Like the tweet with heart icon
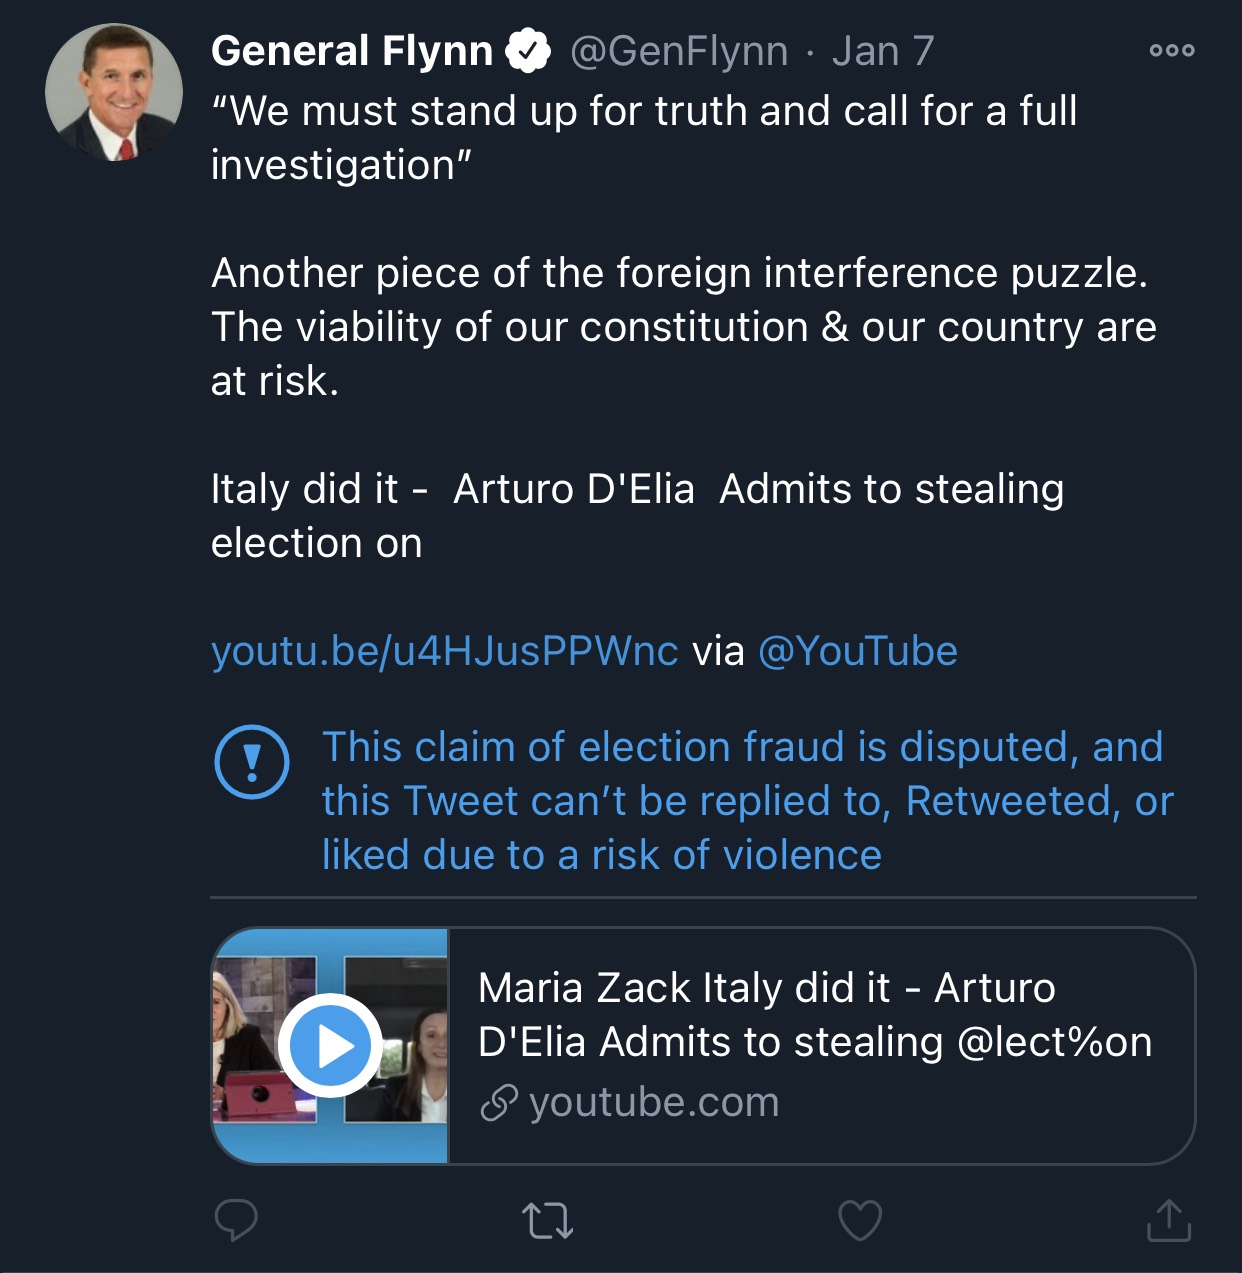 [860, 1220]
